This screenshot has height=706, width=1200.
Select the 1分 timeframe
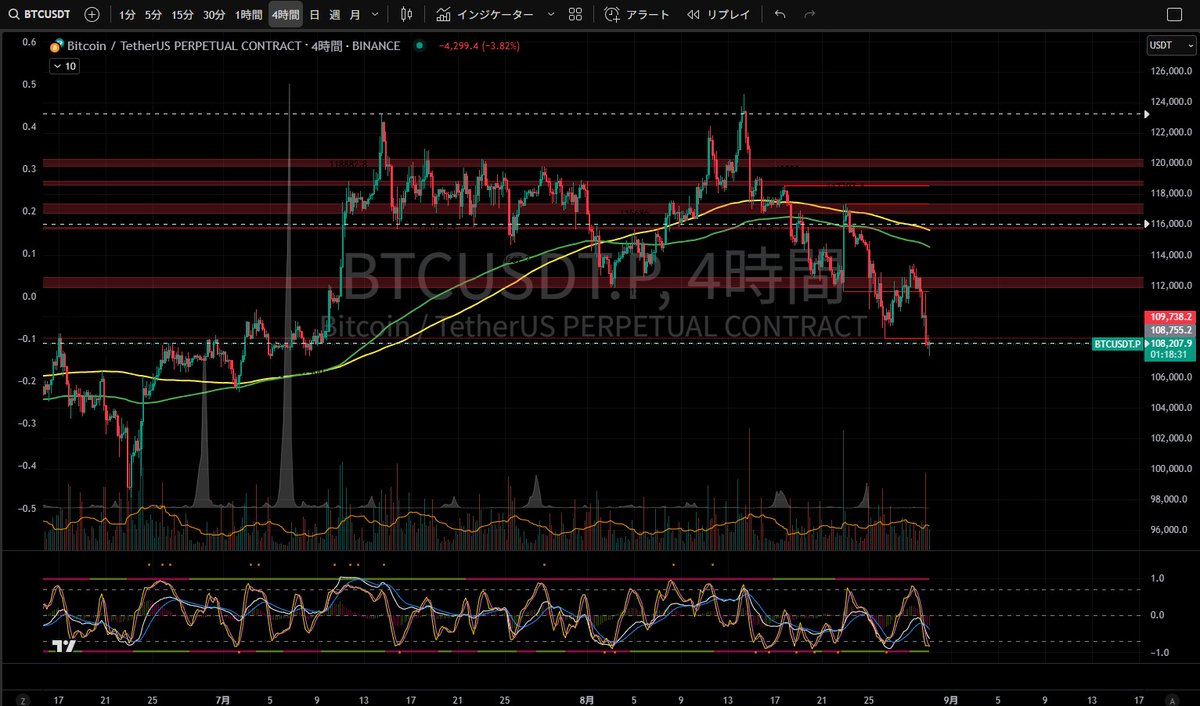tap(127, 15)
